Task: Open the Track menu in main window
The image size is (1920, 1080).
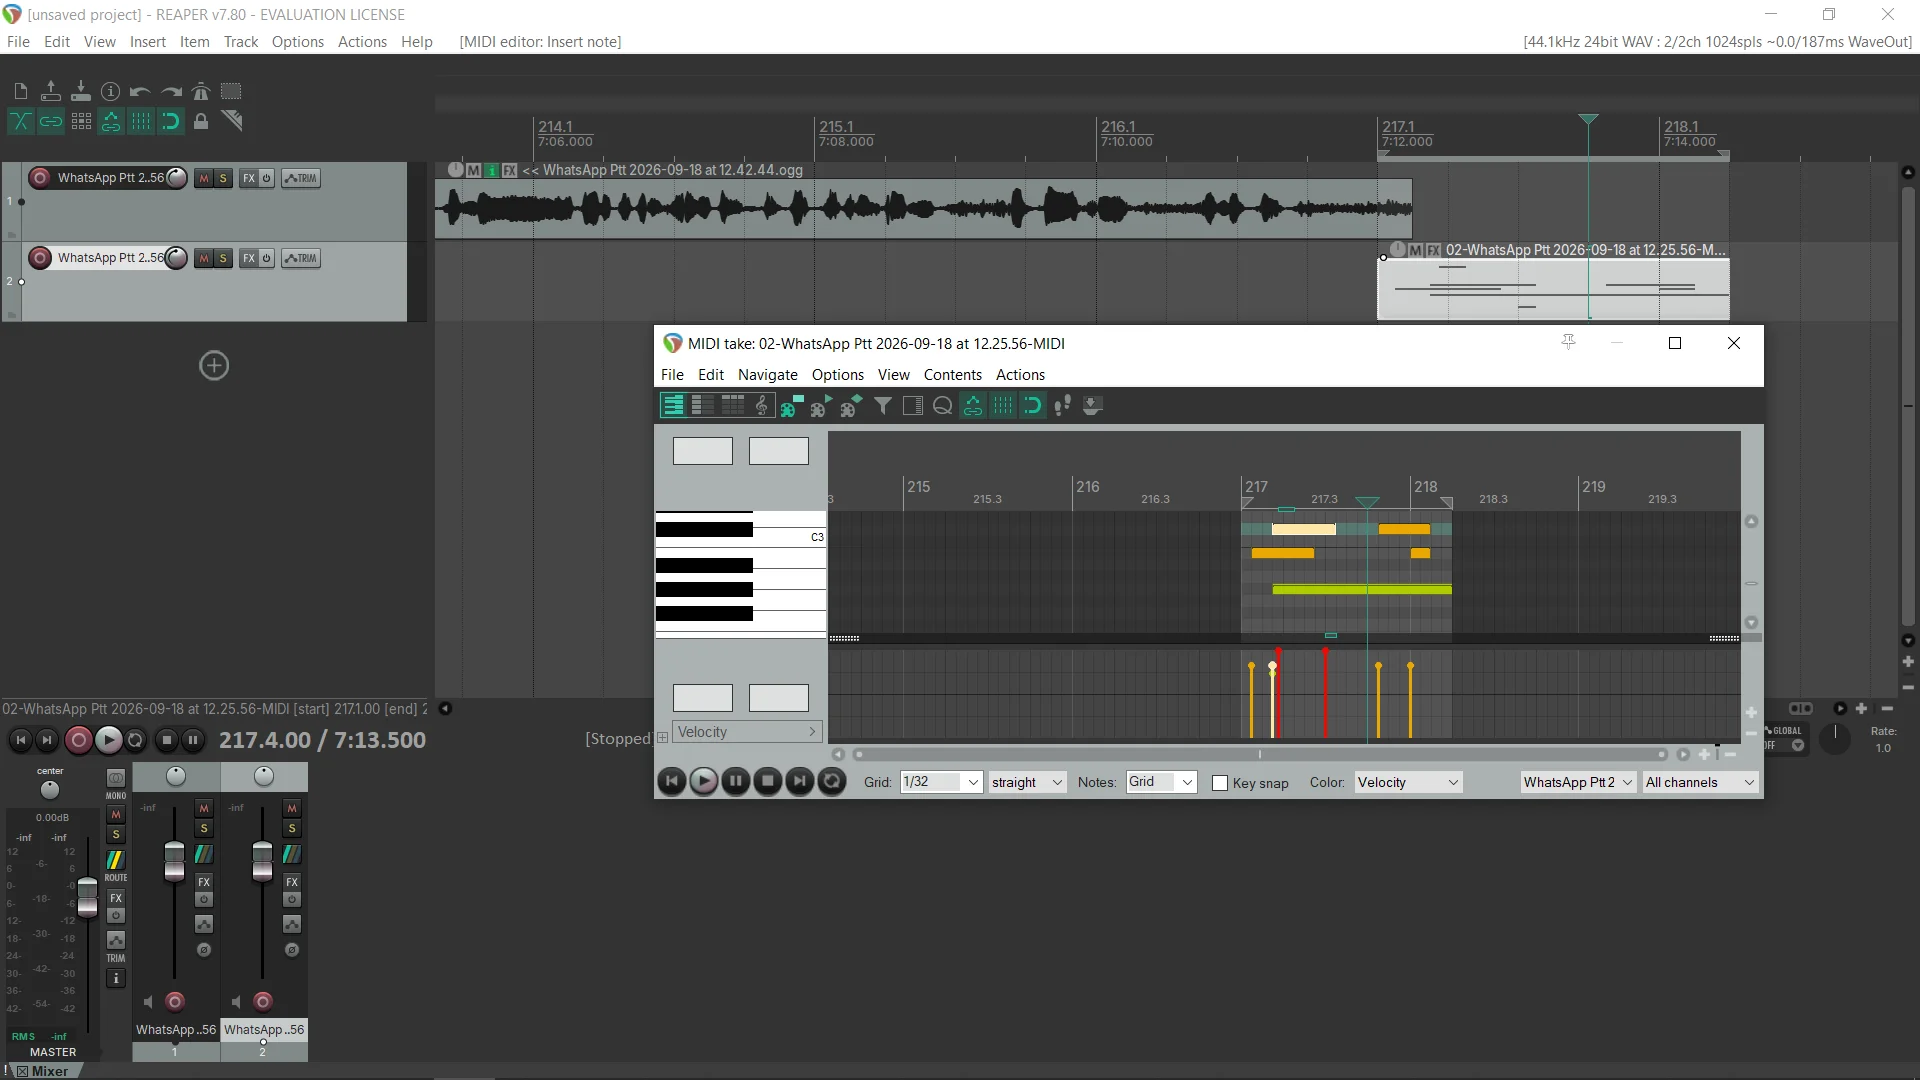Action: click(241, 42)
